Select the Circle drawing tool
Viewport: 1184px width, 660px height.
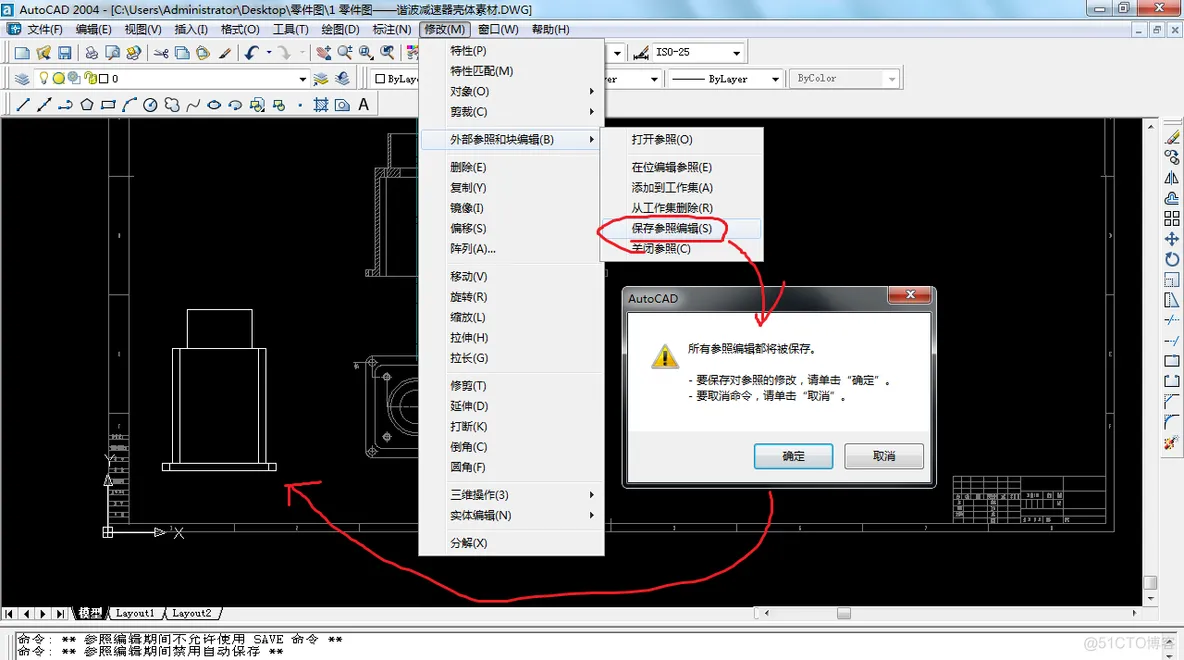(150, 105)
